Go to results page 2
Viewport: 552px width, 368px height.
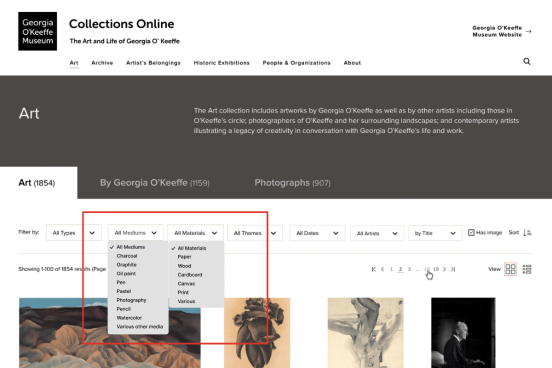coord(400,269)
